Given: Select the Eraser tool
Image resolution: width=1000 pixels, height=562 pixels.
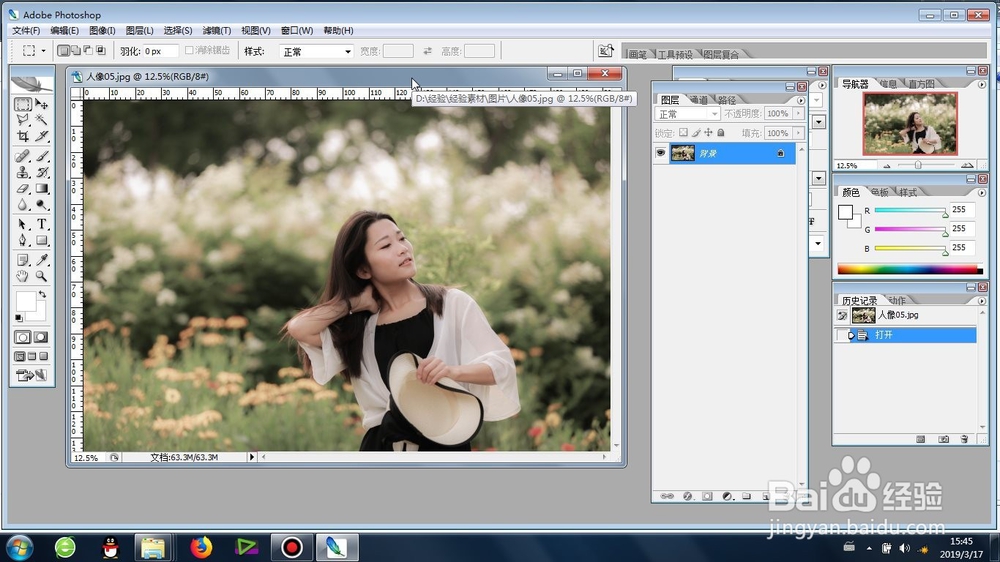Looking at the screenshot, I should (22, 189).
